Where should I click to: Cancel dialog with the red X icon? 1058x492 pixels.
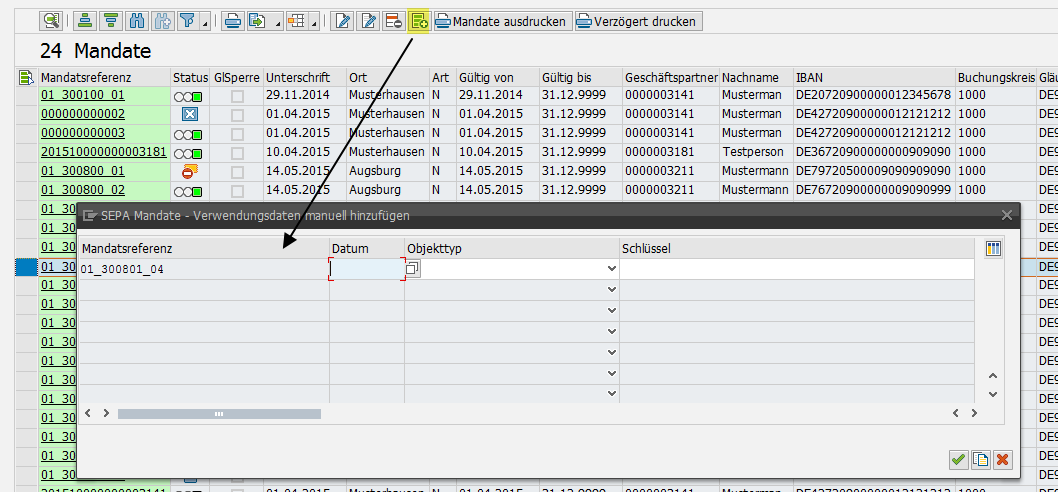point(1002,459)
